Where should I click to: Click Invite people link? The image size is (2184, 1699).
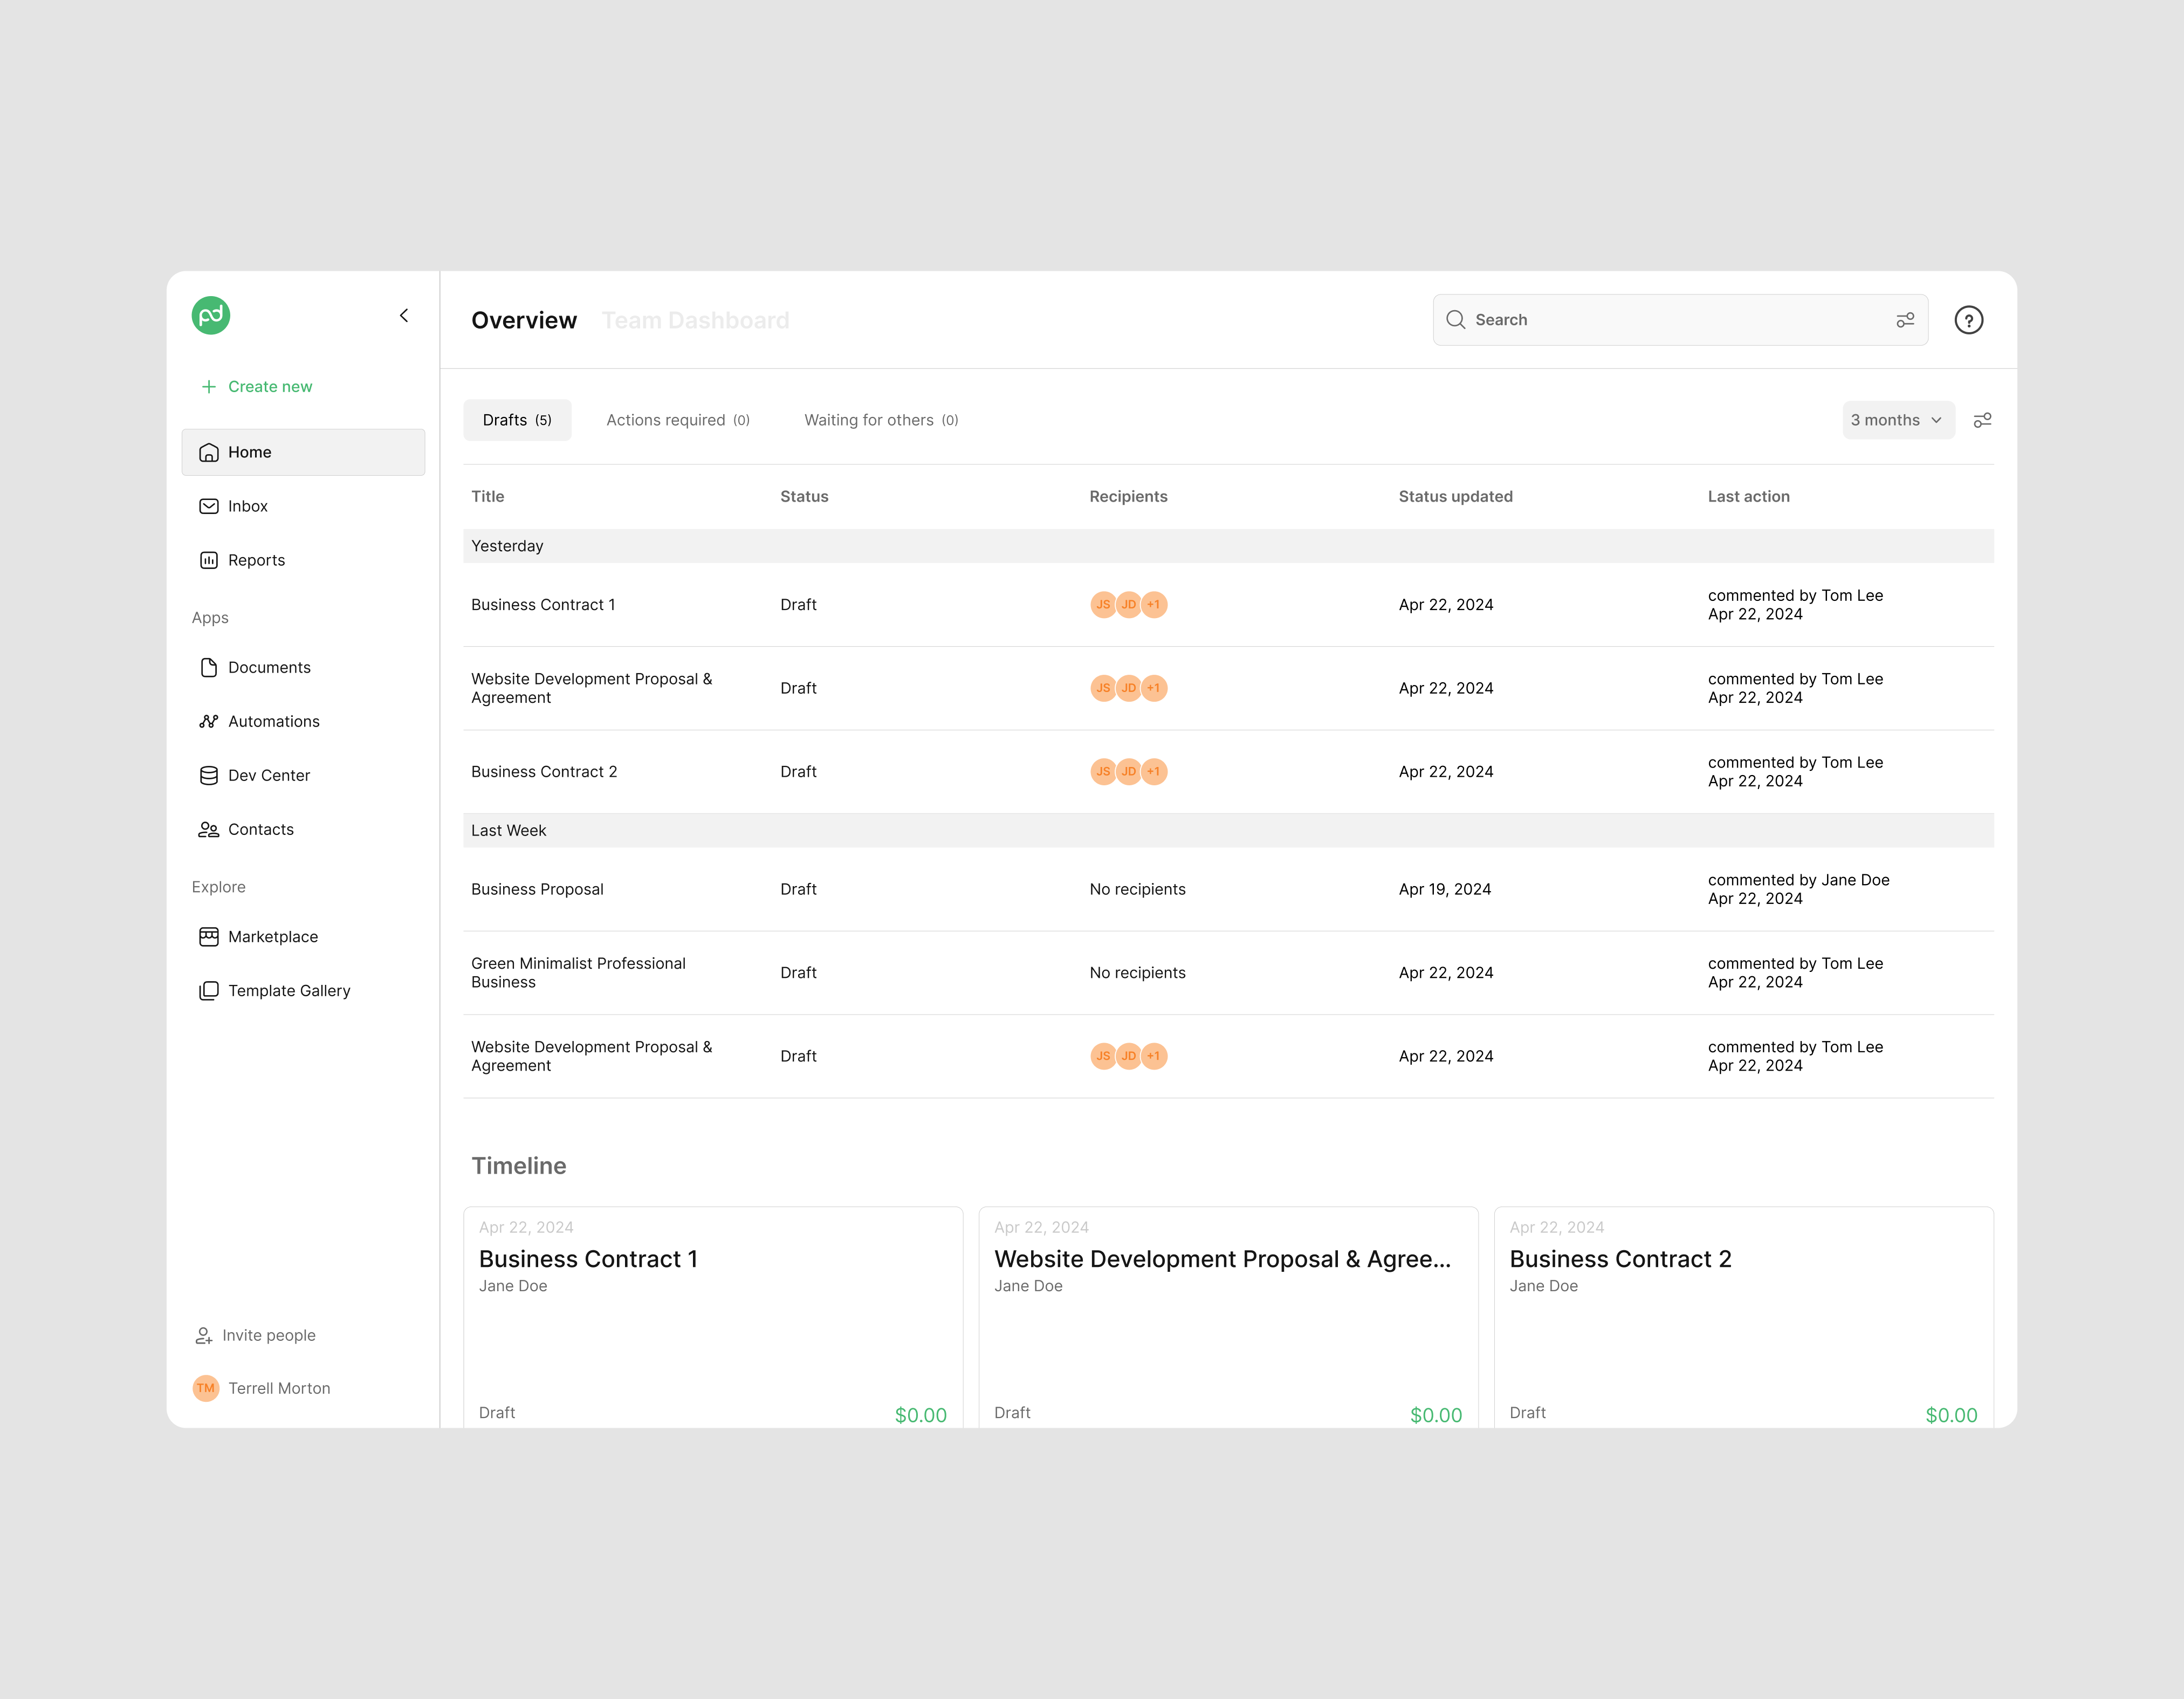tap(256, 1335)
